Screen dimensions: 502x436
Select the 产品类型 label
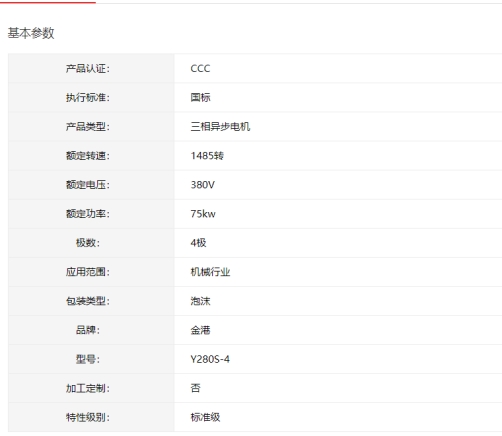coord(88,127)
